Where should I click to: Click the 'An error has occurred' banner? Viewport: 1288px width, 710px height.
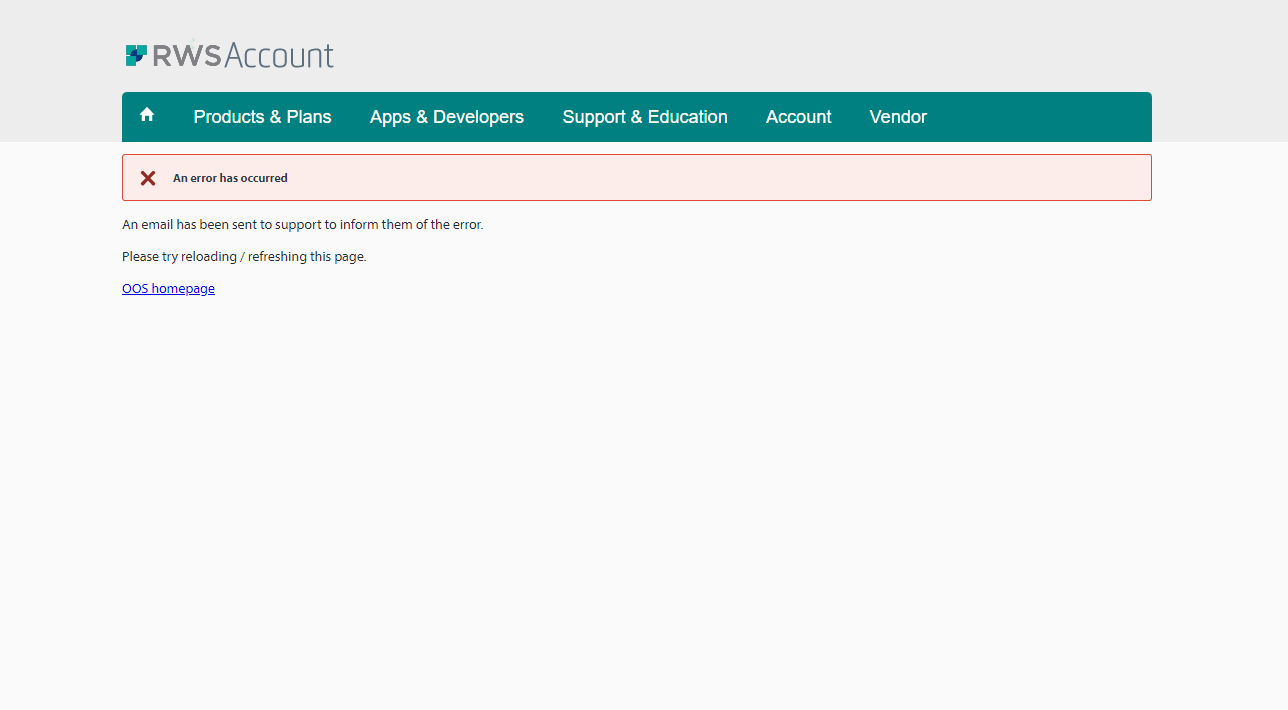point(636,177)
